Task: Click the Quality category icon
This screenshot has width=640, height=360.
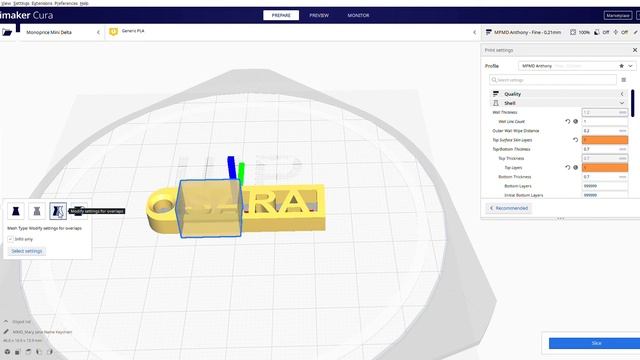Action: [x=496, y=94]
